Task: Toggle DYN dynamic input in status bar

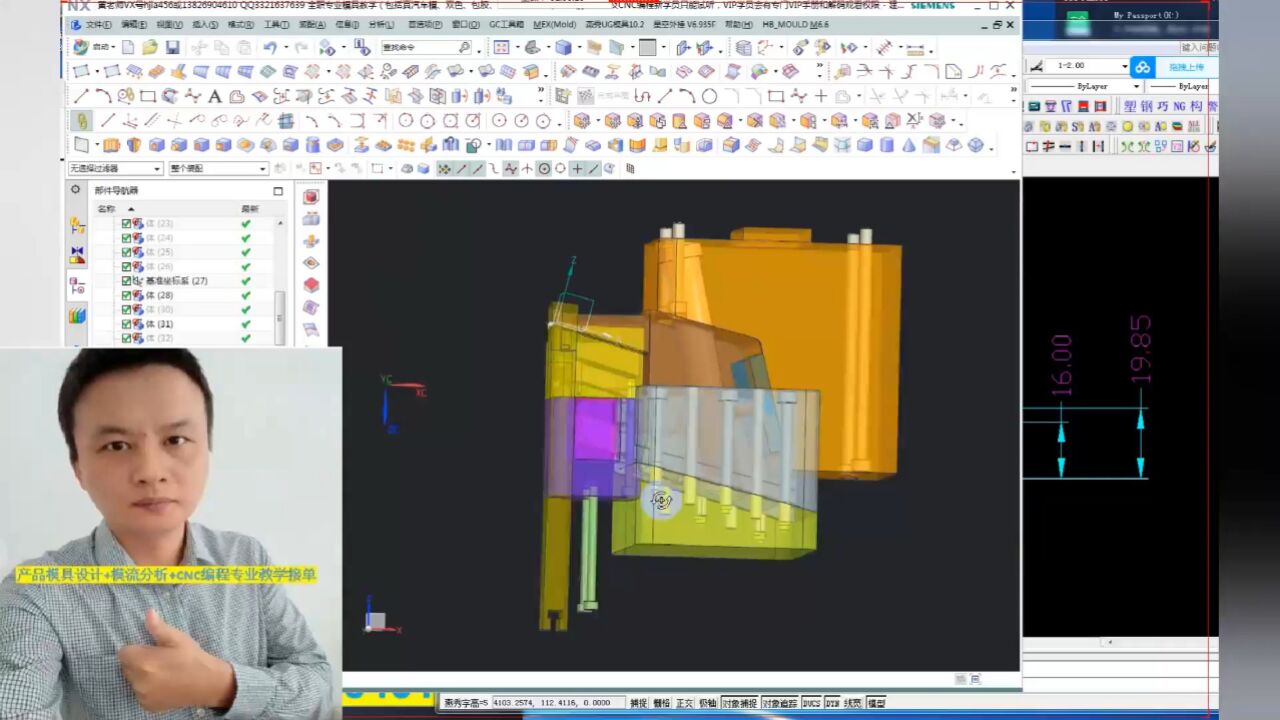Action: click(x=832, y=703)
